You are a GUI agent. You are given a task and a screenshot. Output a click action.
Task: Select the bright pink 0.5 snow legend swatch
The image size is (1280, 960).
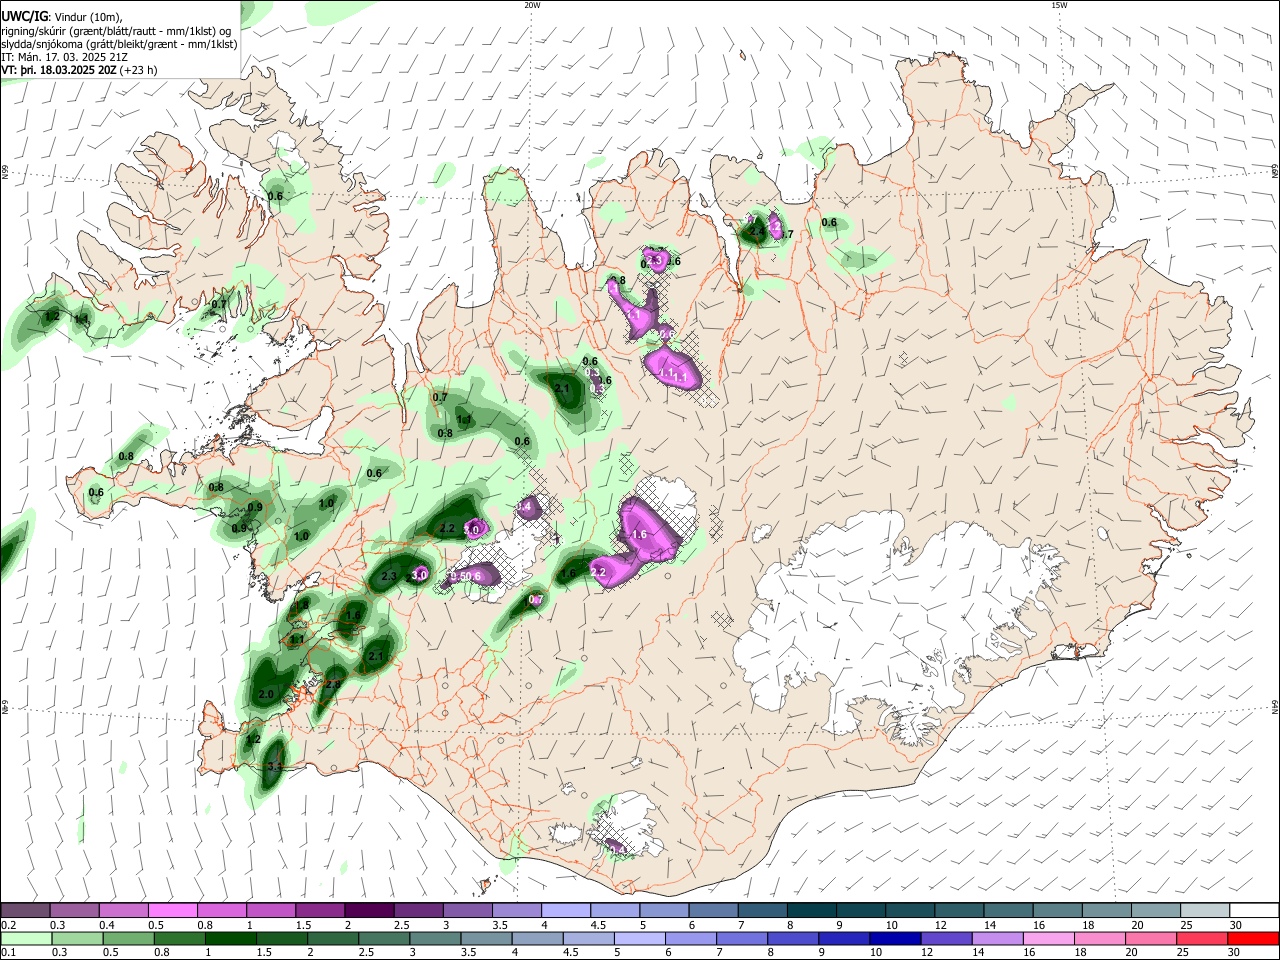173,910
